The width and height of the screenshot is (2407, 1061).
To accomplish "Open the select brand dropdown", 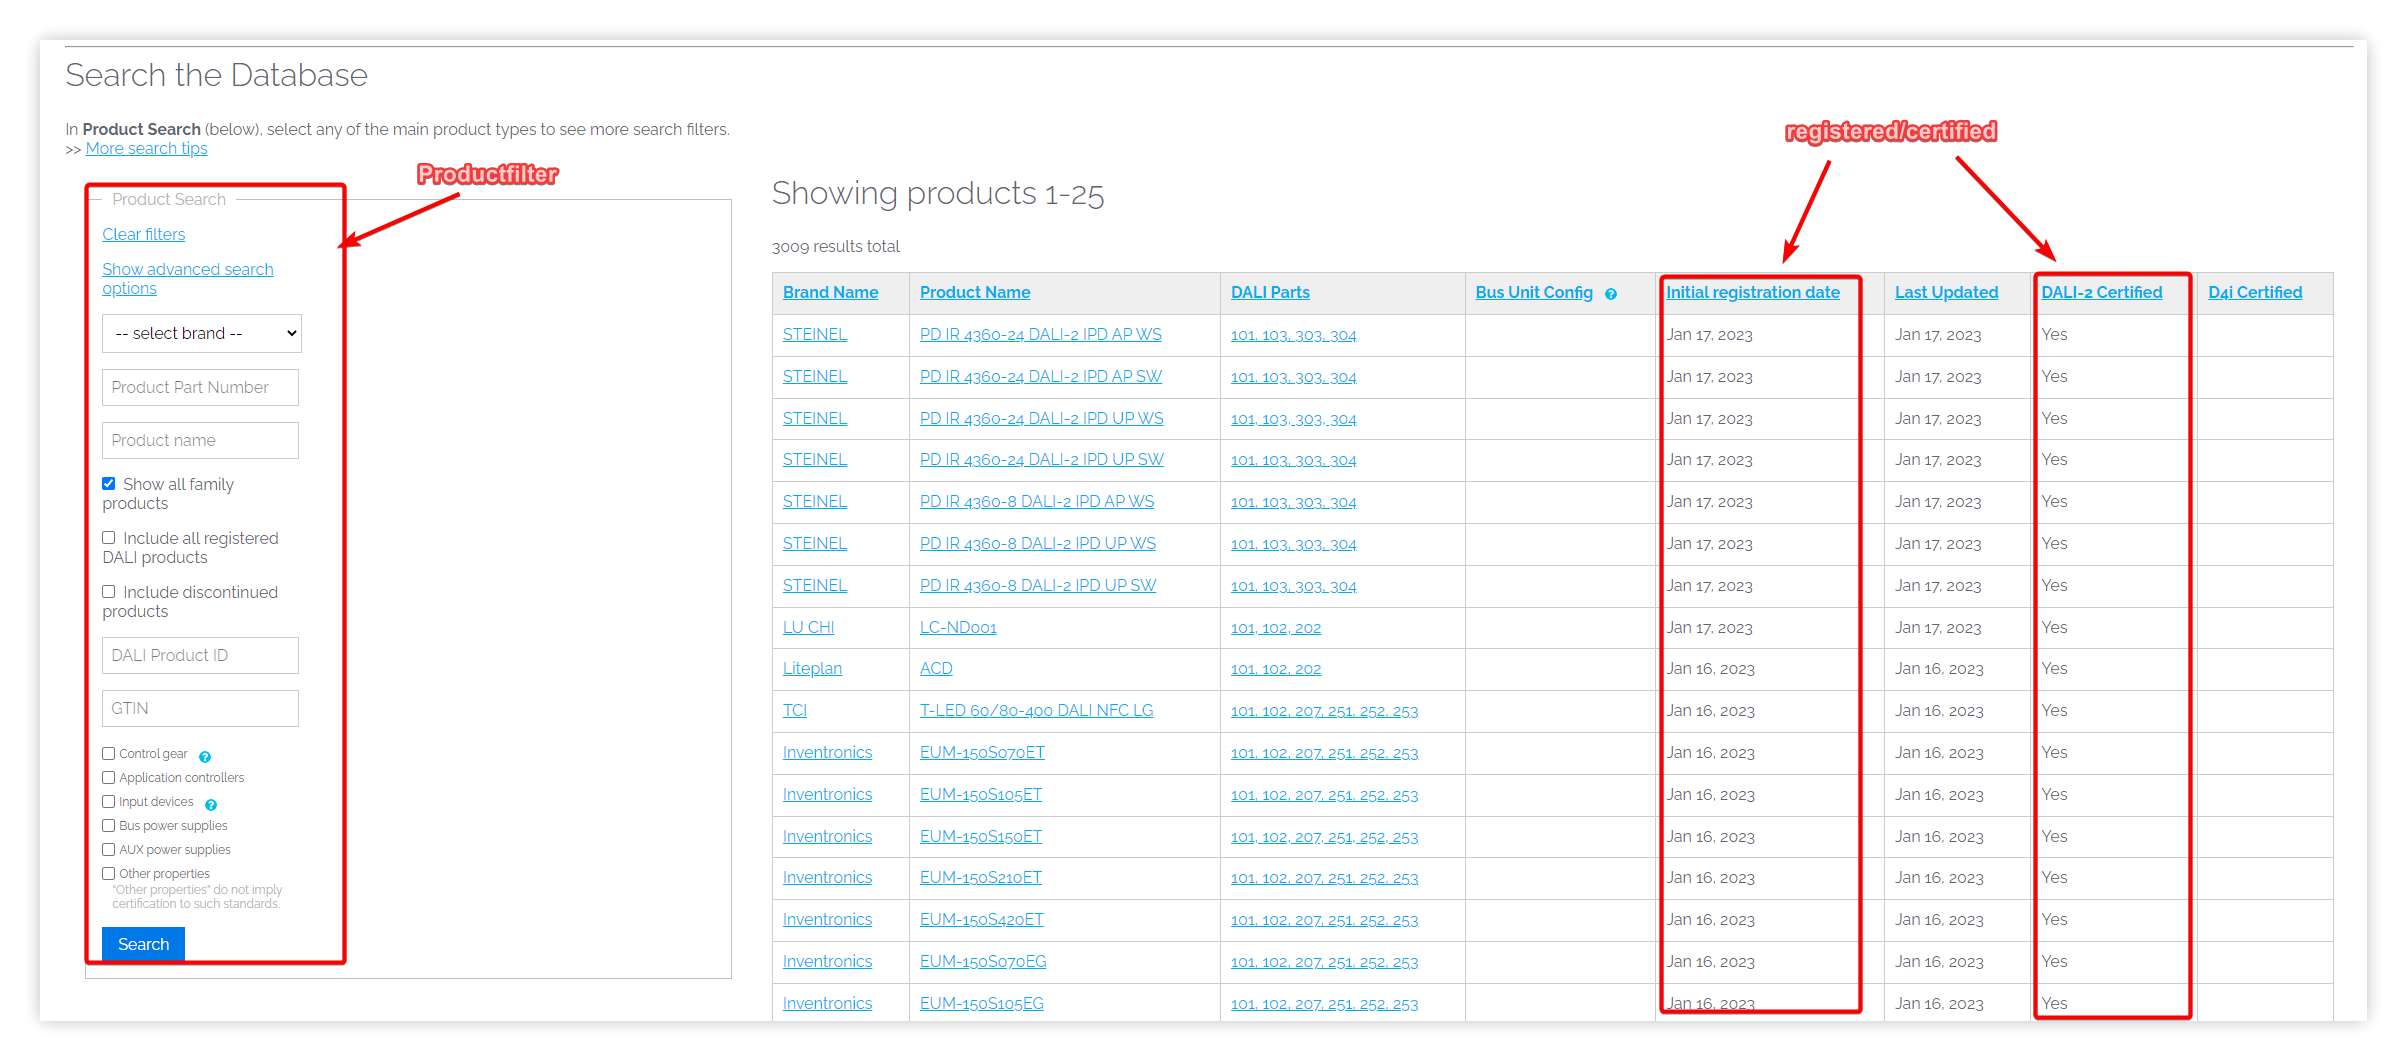I will tap(202, 334).
